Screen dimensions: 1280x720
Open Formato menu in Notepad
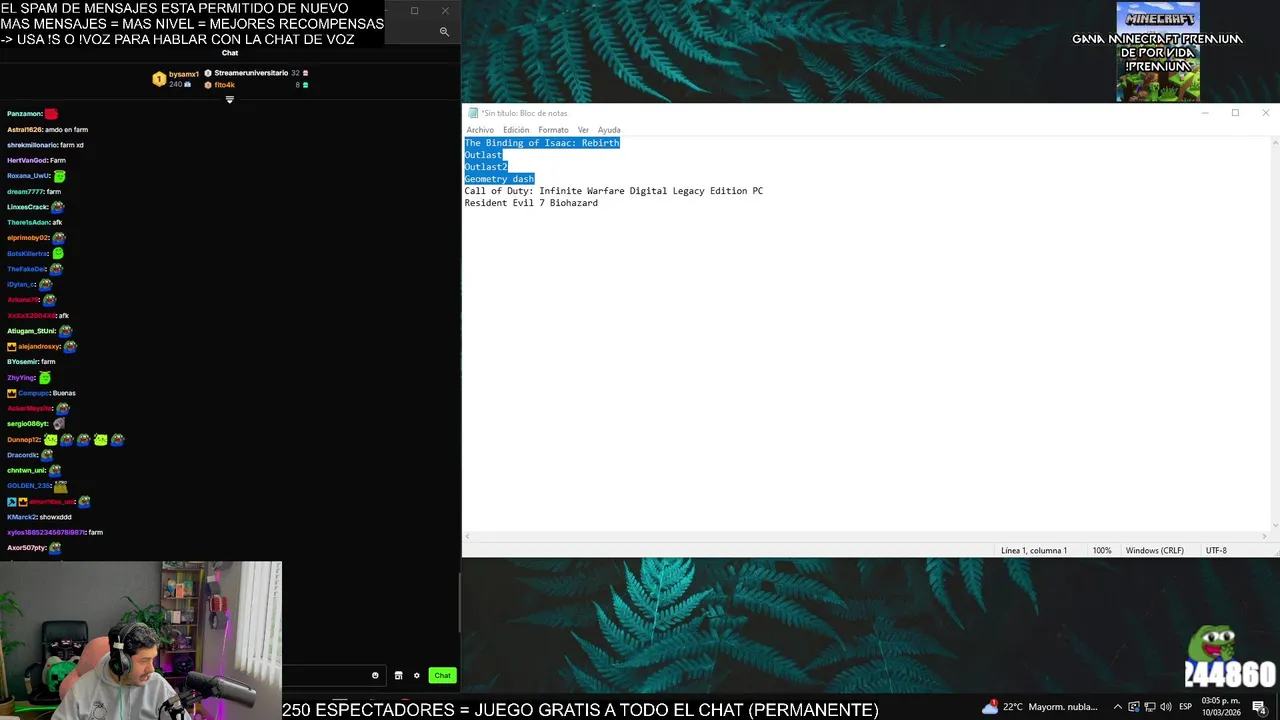[553, 130]
